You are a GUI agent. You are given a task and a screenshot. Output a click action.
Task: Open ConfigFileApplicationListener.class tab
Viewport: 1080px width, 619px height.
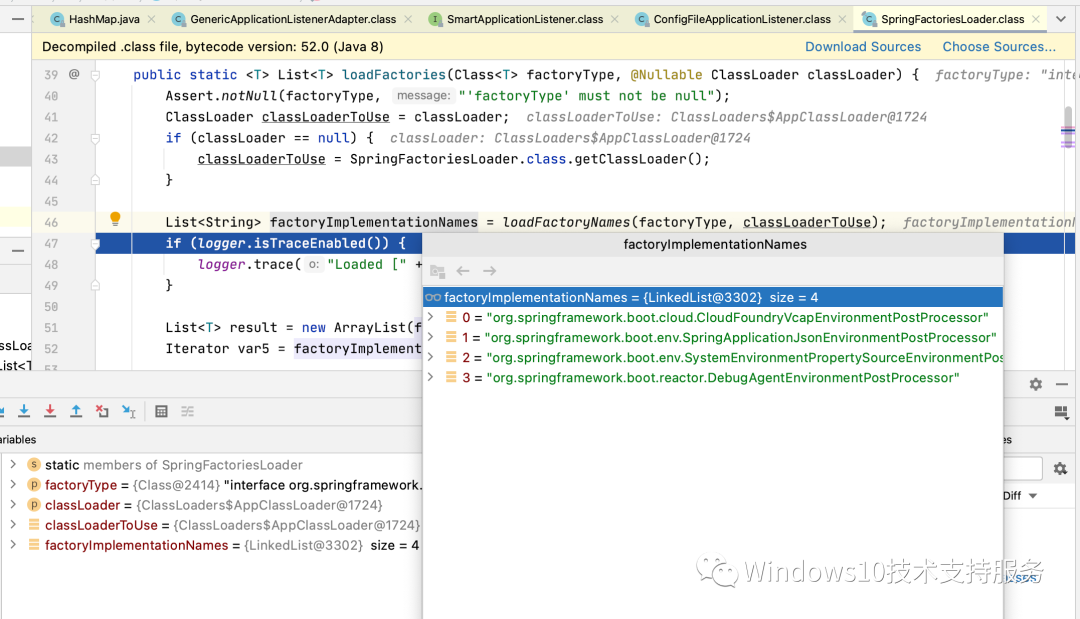(742, 19)
